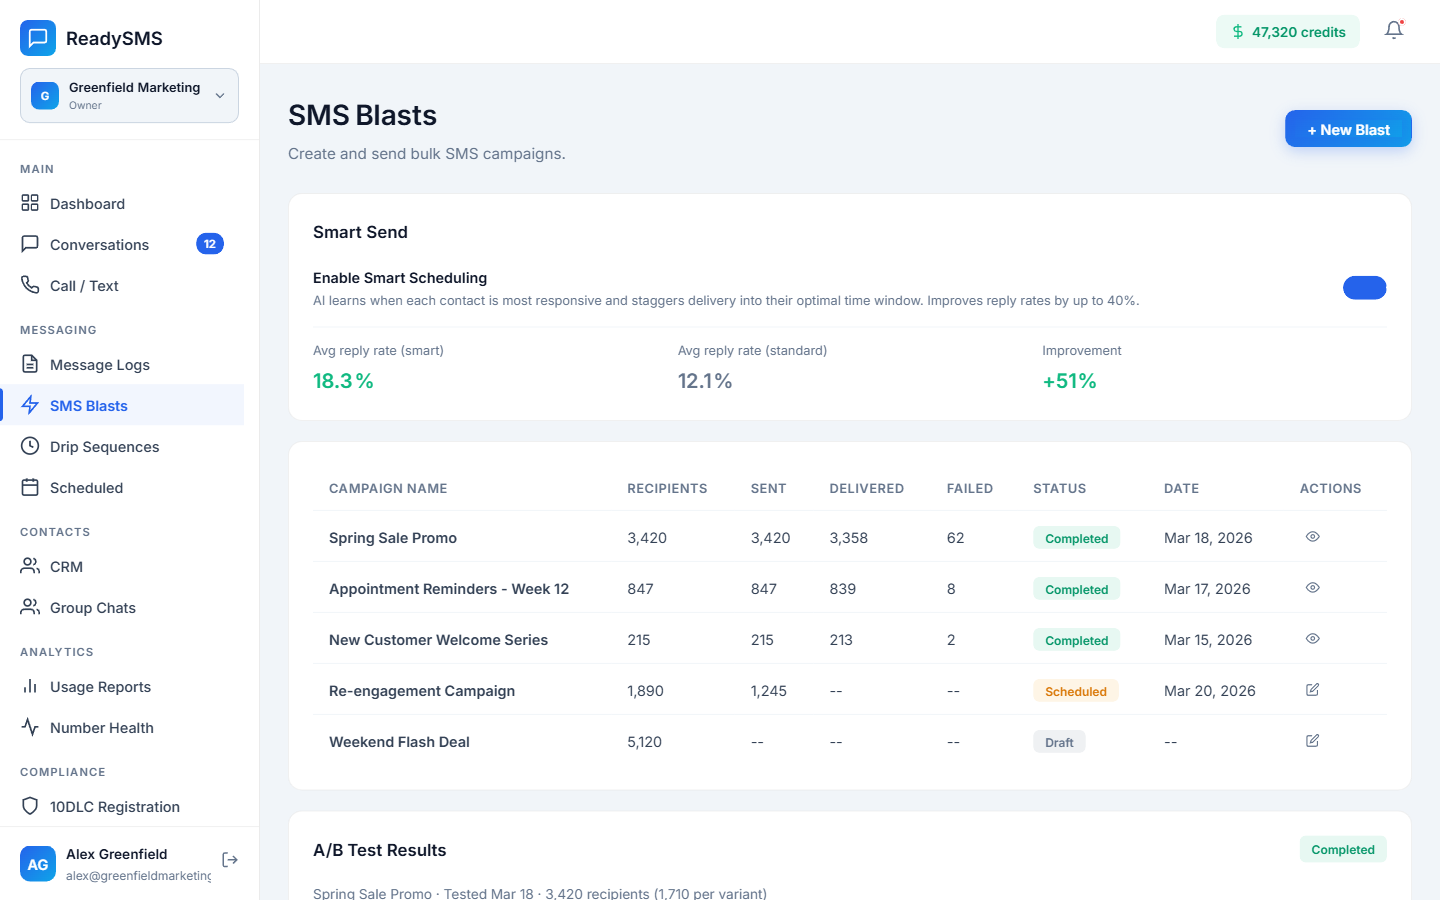Image resolution: width=1440 pixels, height=900 pixels.
Task: Click the notification bell icon
Action: pos(1394,31)
